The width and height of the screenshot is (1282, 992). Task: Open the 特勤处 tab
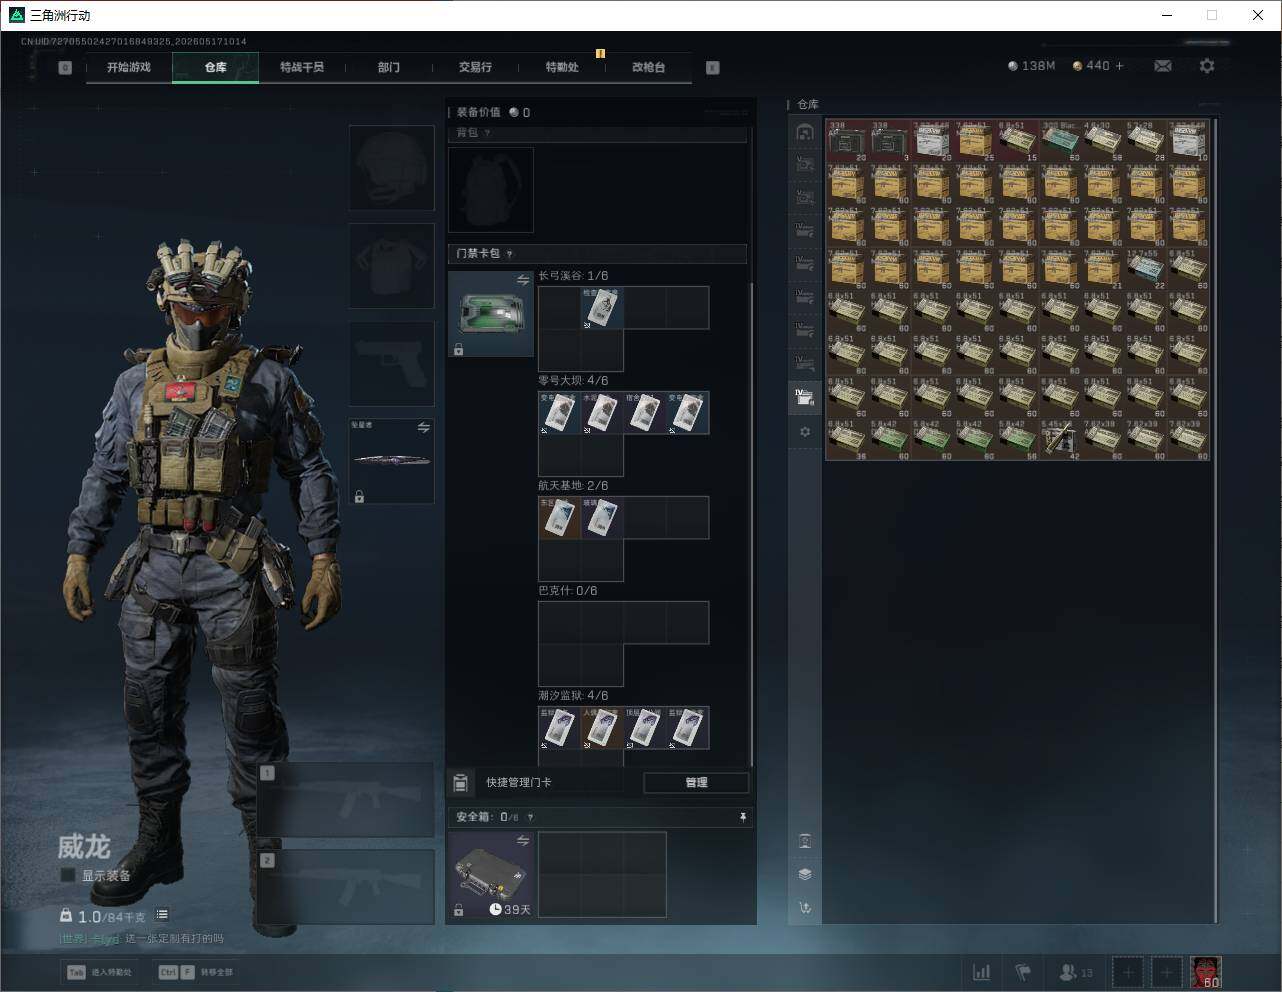[562, 67]
